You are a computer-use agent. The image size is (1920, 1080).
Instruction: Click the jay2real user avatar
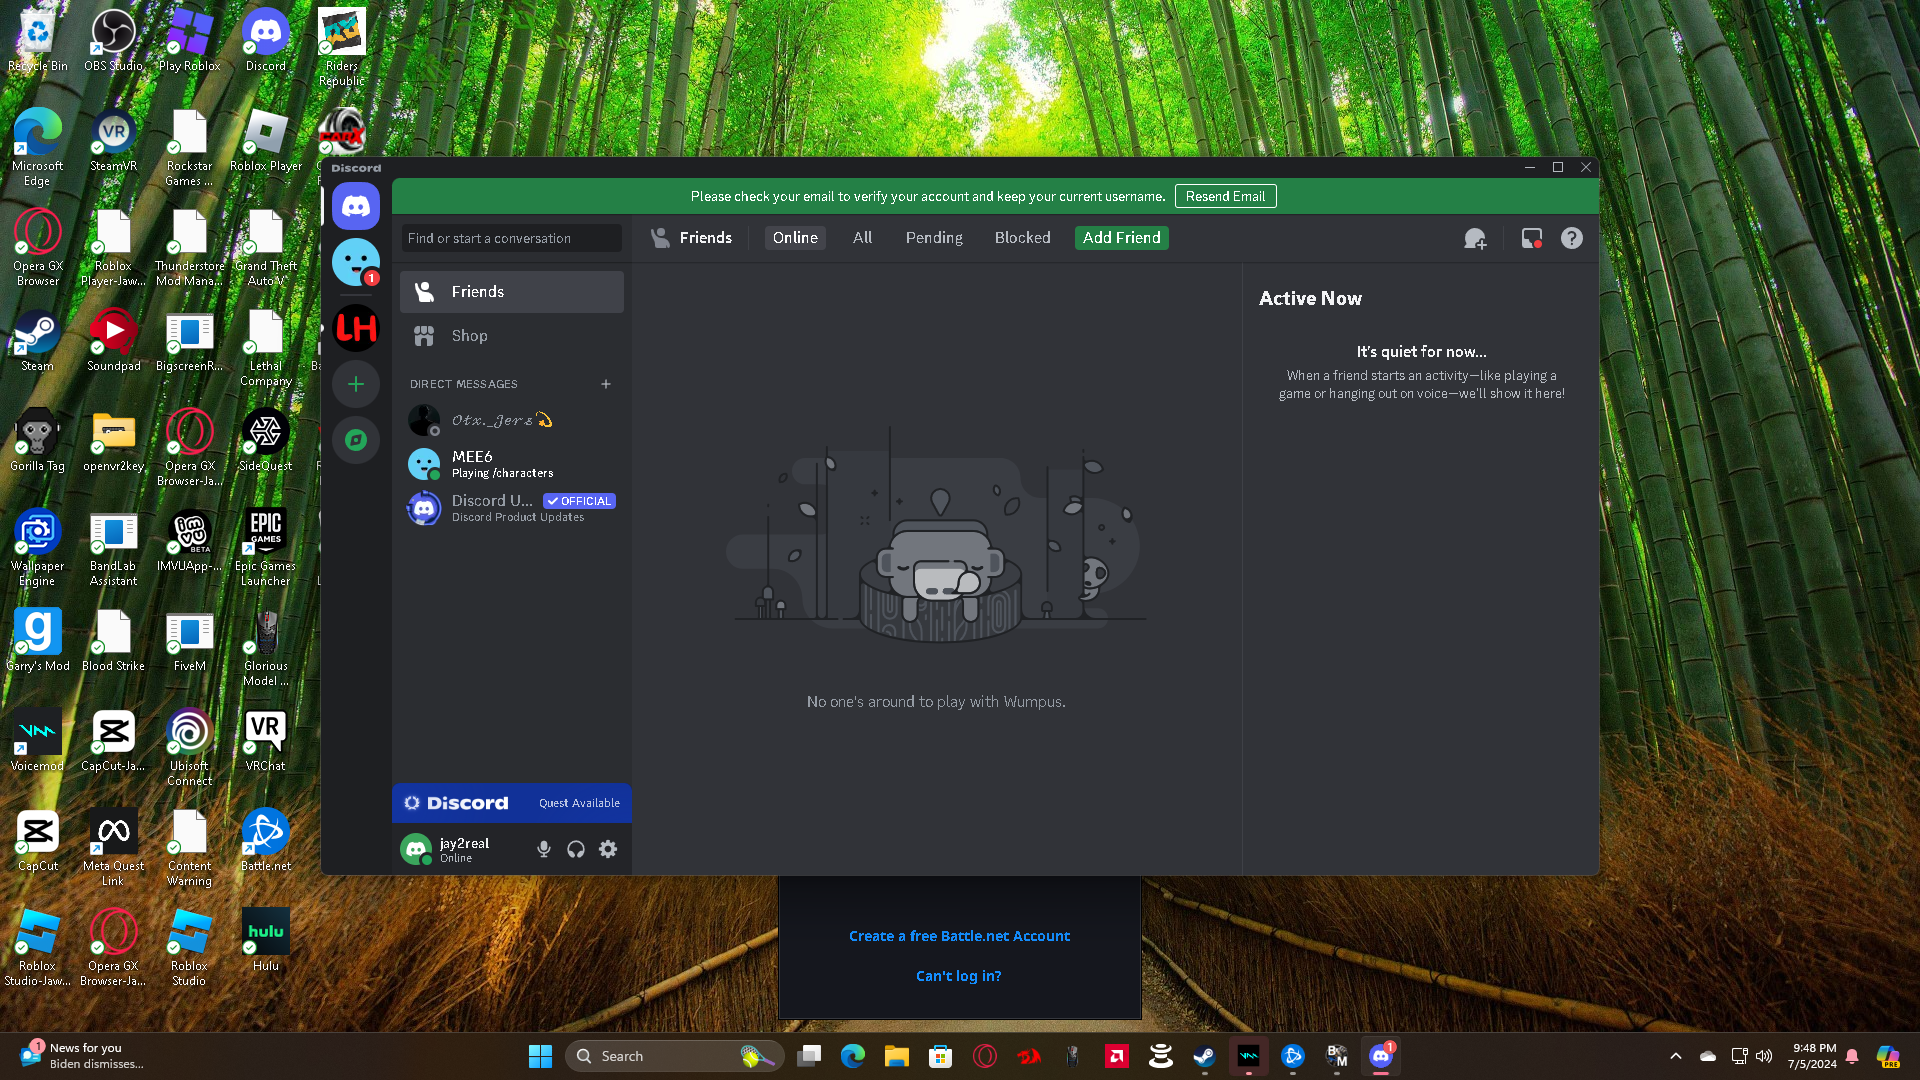pyautogui.click(x=416, y=849)
